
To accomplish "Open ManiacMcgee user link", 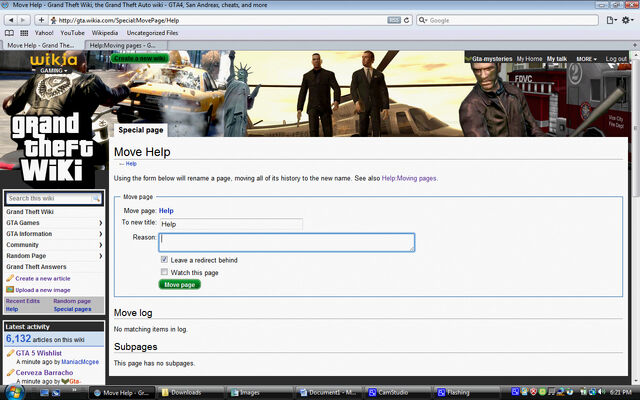I will (80, 362).
